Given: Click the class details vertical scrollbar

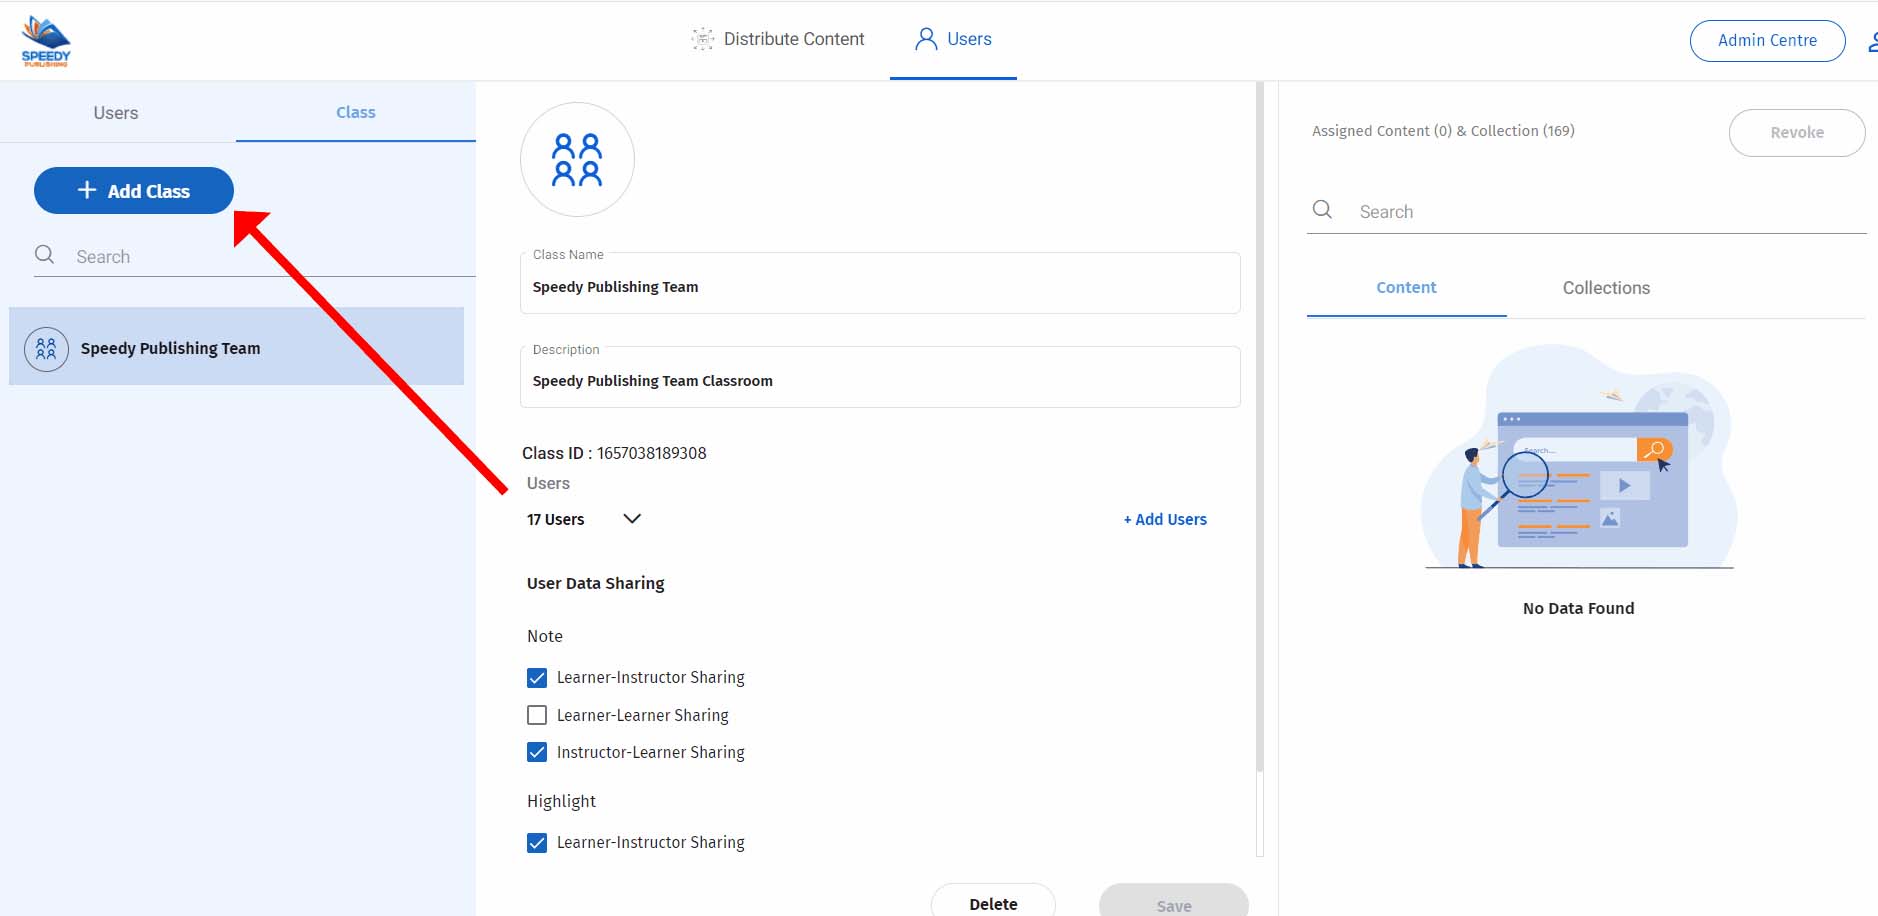Looking at the screenshot, I should tap(1260, 427).
